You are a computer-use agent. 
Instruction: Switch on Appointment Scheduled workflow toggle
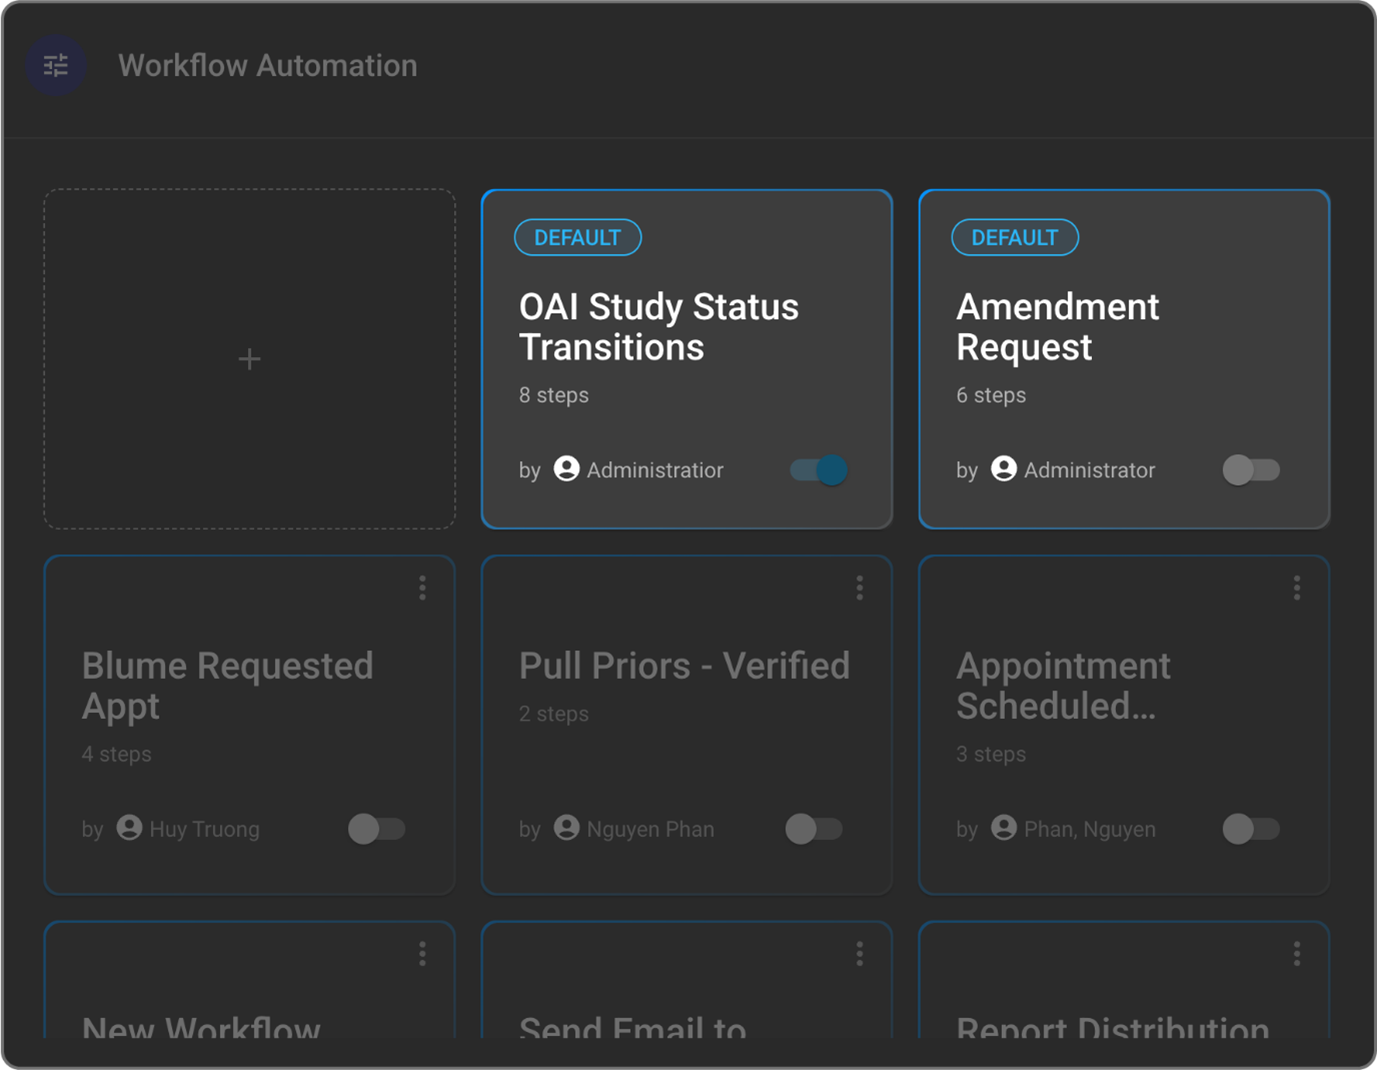coord(1251,829)
